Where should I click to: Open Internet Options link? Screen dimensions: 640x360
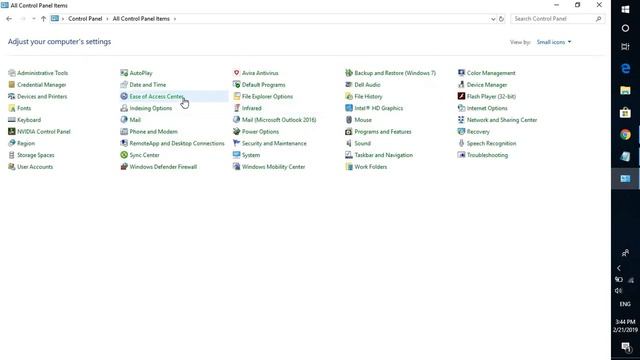coord(487,108)
